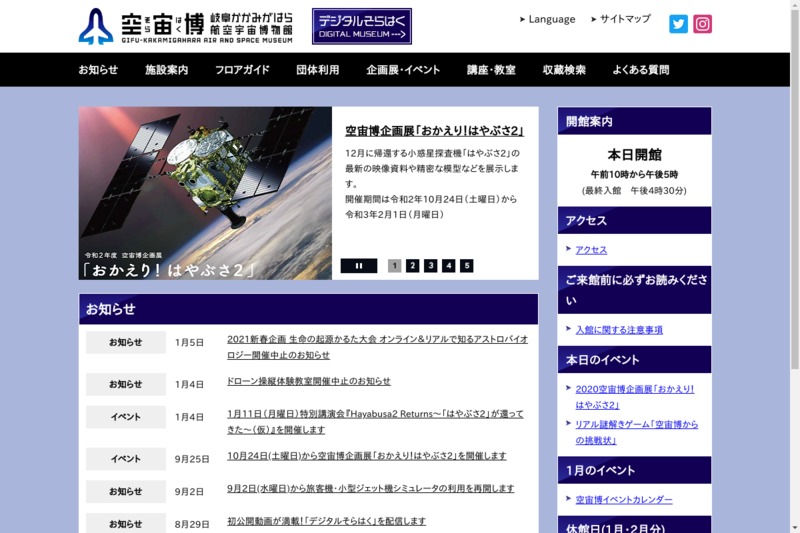Open the Instagram icon link
Viewport: 800px width, 533px height.
(x=703, y=24)
